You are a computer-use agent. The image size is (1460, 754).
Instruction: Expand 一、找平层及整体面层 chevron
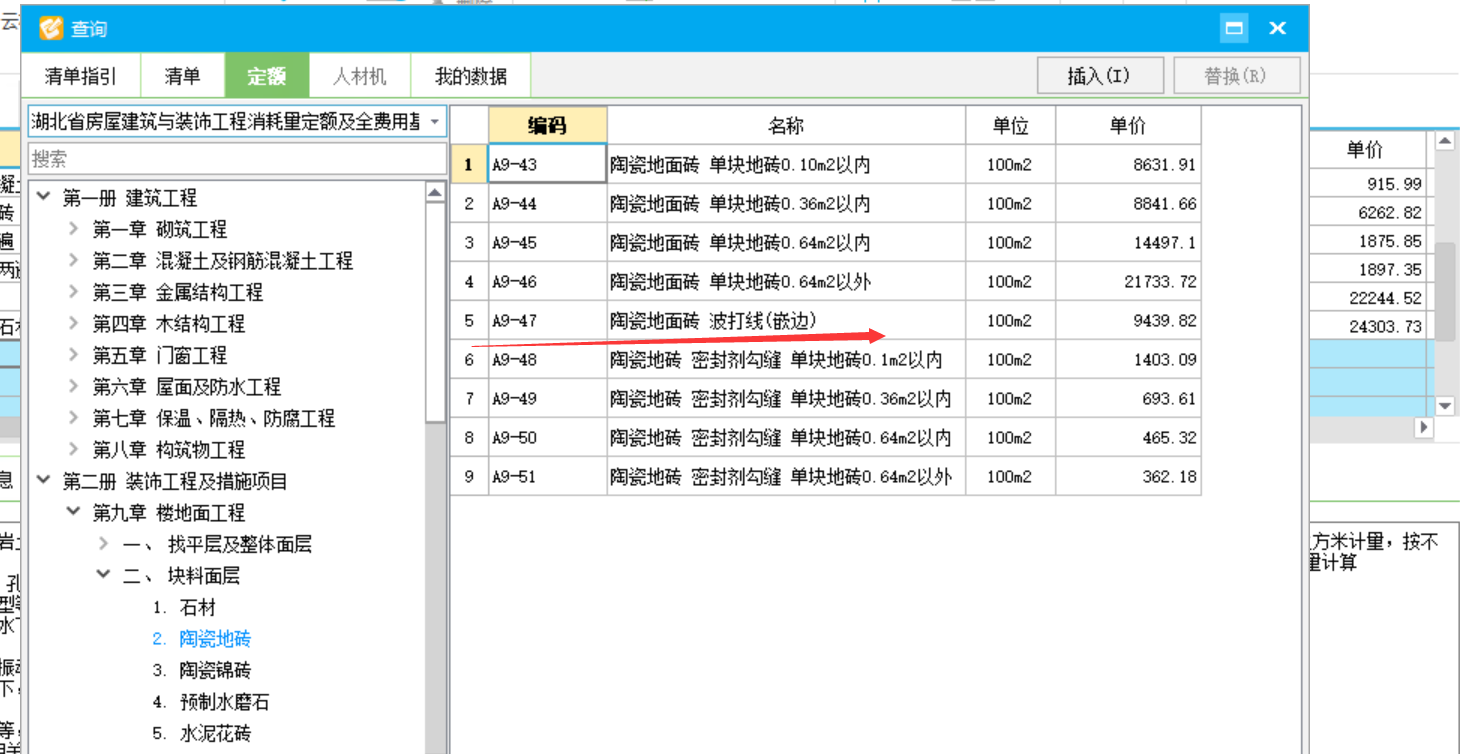click(104, 544)
